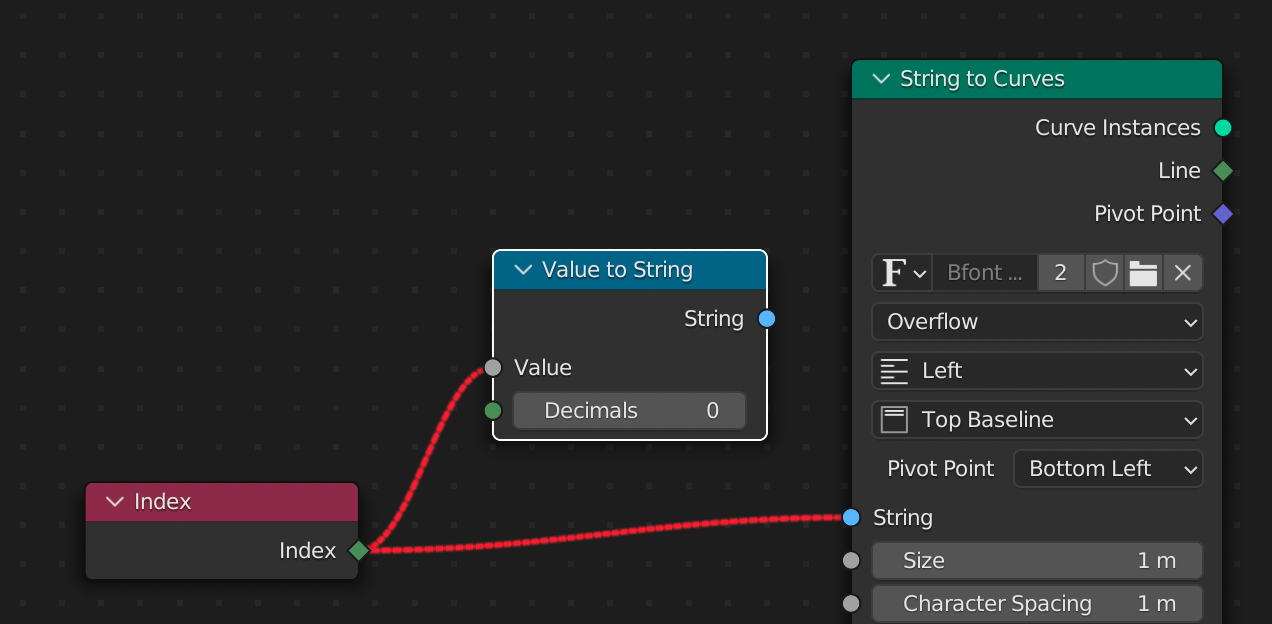This screenshot has width=1272, height=624.
Task: Click the Value input socket
Action: click(x=493, y=367)
